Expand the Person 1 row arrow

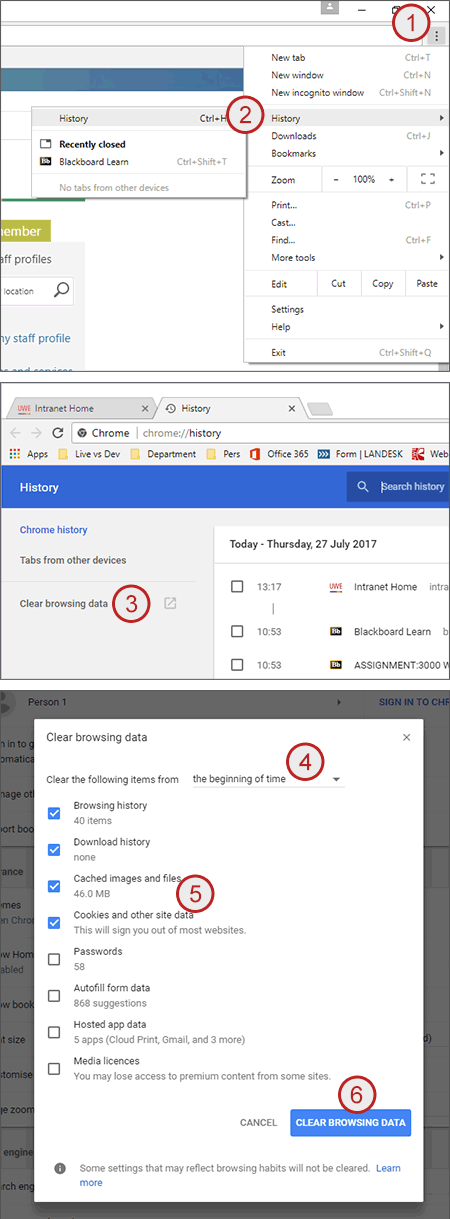click(x=338, y=702)
